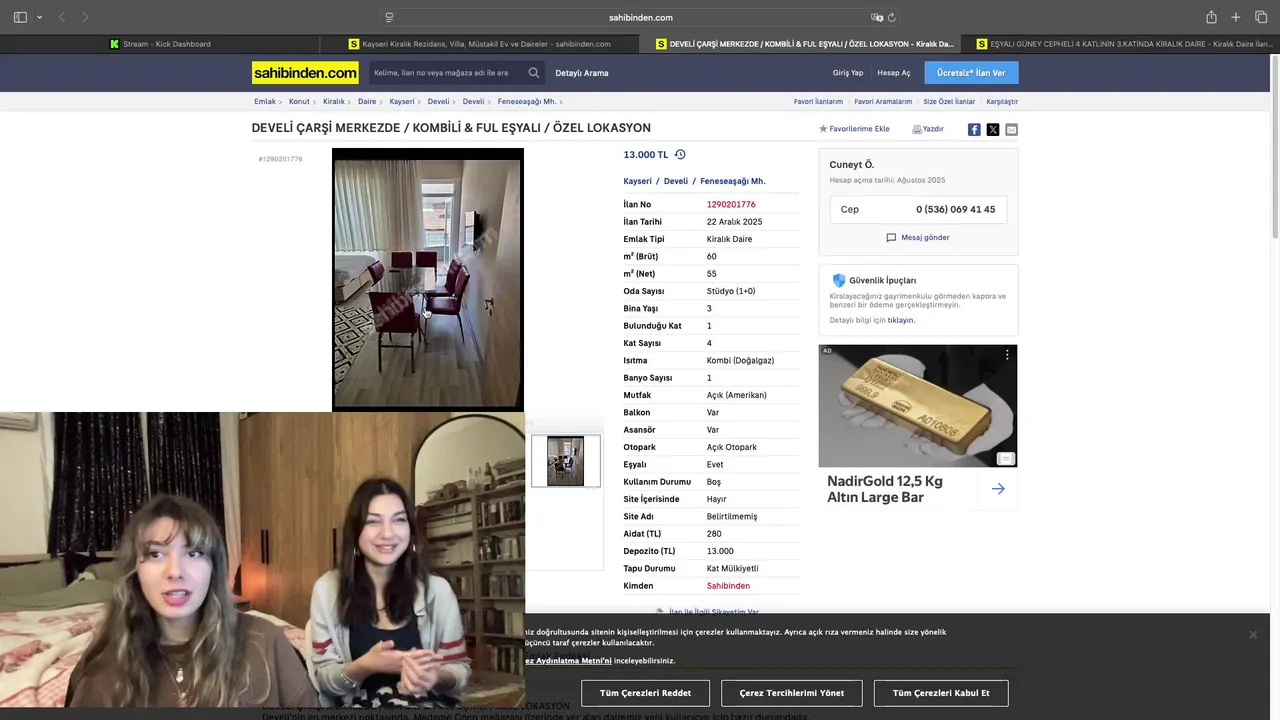The image size is (1280, 720).
Task: Open Favori İlanlarım link
Action: tap(818, 101)
